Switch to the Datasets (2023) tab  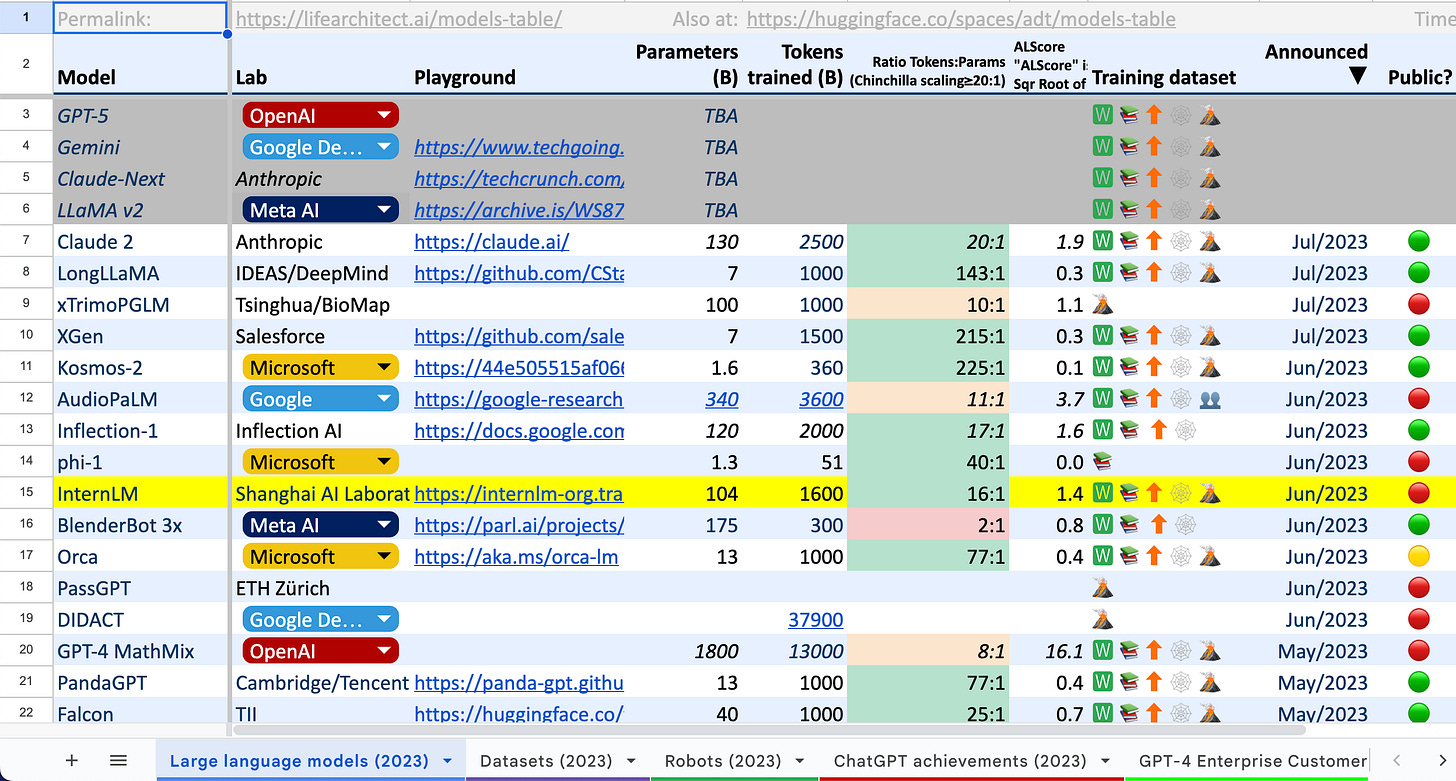coord(558,761)
